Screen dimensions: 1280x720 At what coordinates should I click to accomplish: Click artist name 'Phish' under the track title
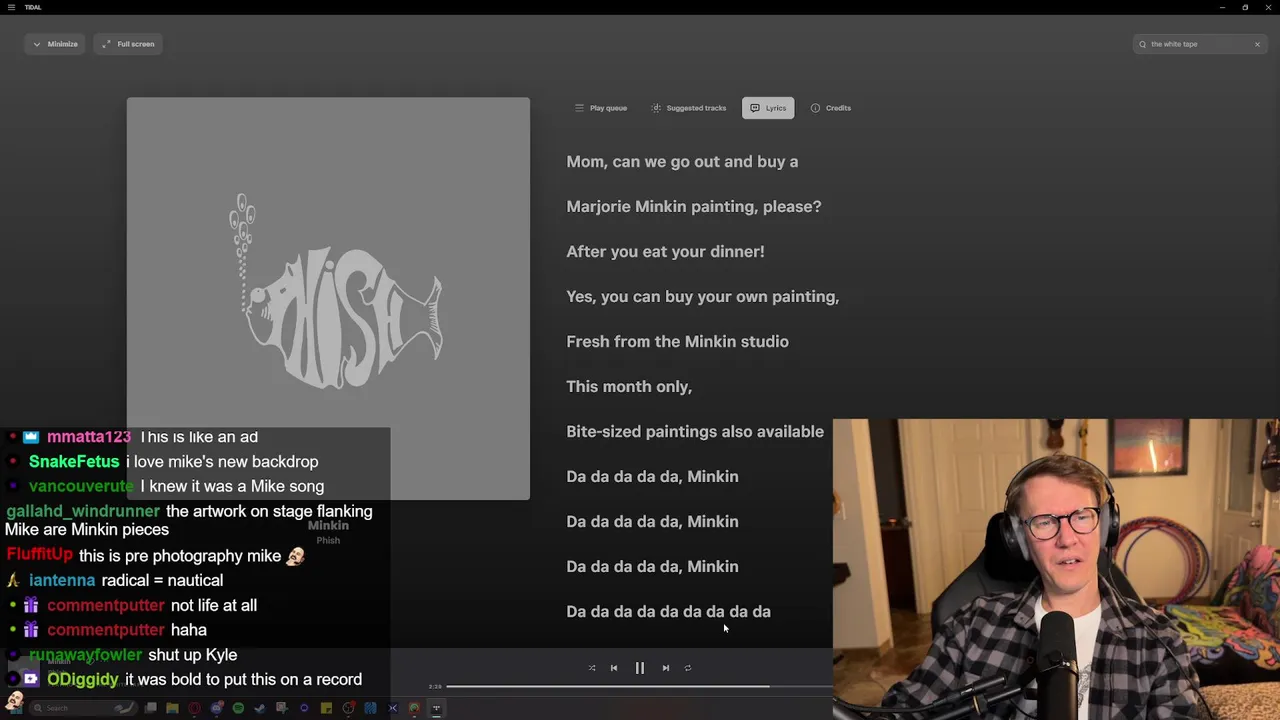328,541
